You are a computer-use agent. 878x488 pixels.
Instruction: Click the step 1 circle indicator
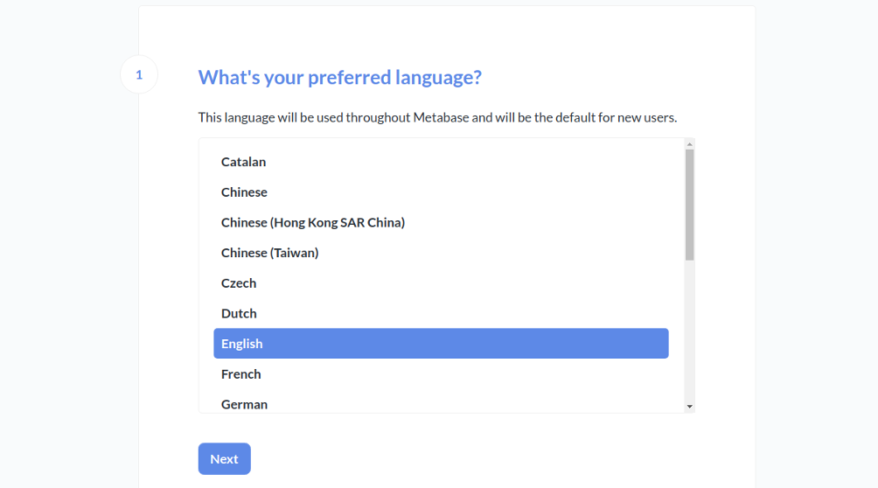click(139, 75)
